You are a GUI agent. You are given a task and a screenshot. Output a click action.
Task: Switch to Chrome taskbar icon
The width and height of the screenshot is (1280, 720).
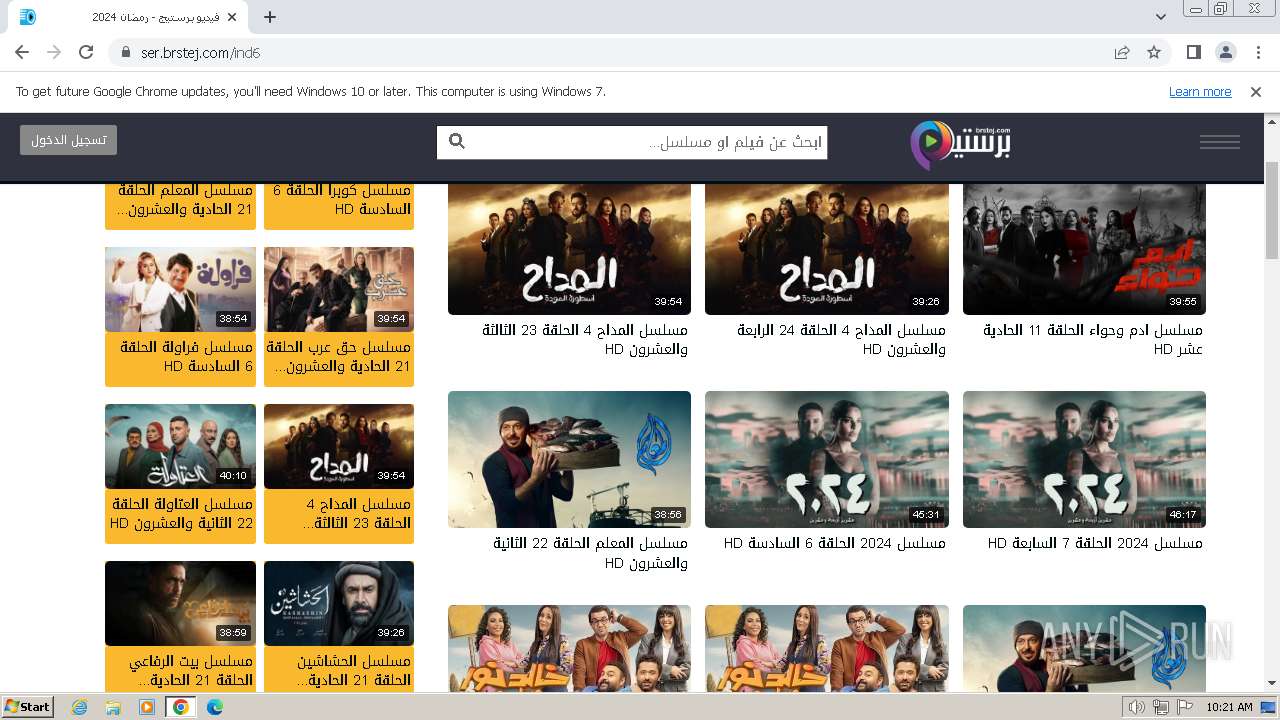pos(180,707)
